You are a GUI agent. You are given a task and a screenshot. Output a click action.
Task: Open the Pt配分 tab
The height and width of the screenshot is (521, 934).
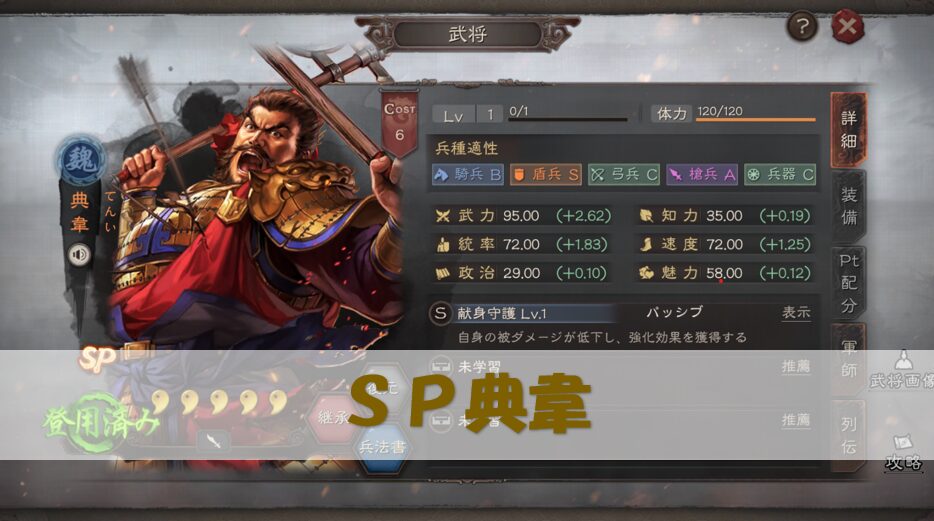pyautogui.click(x=849, y=283)
